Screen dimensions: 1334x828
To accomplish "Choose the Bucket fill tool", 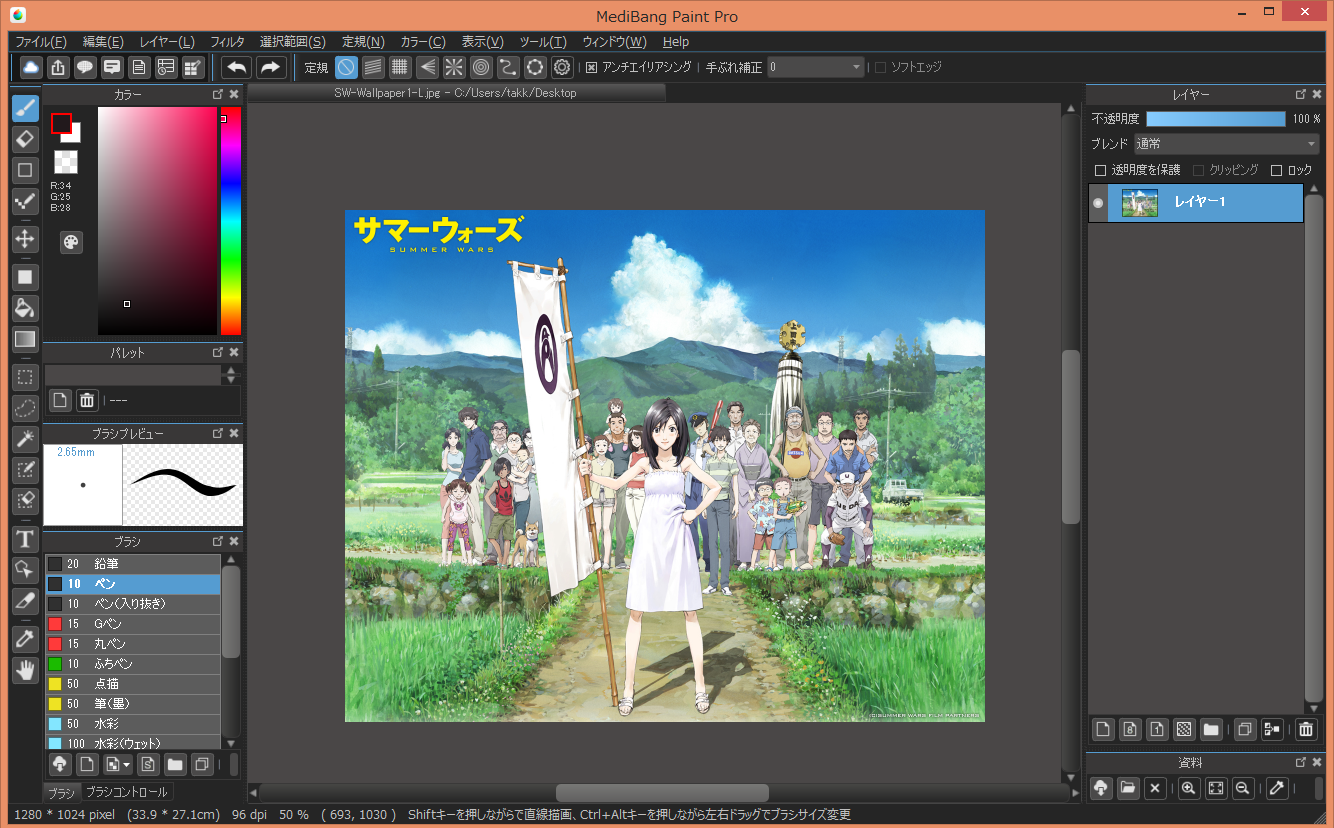I will pyautogui.click(x=26, y=308).
